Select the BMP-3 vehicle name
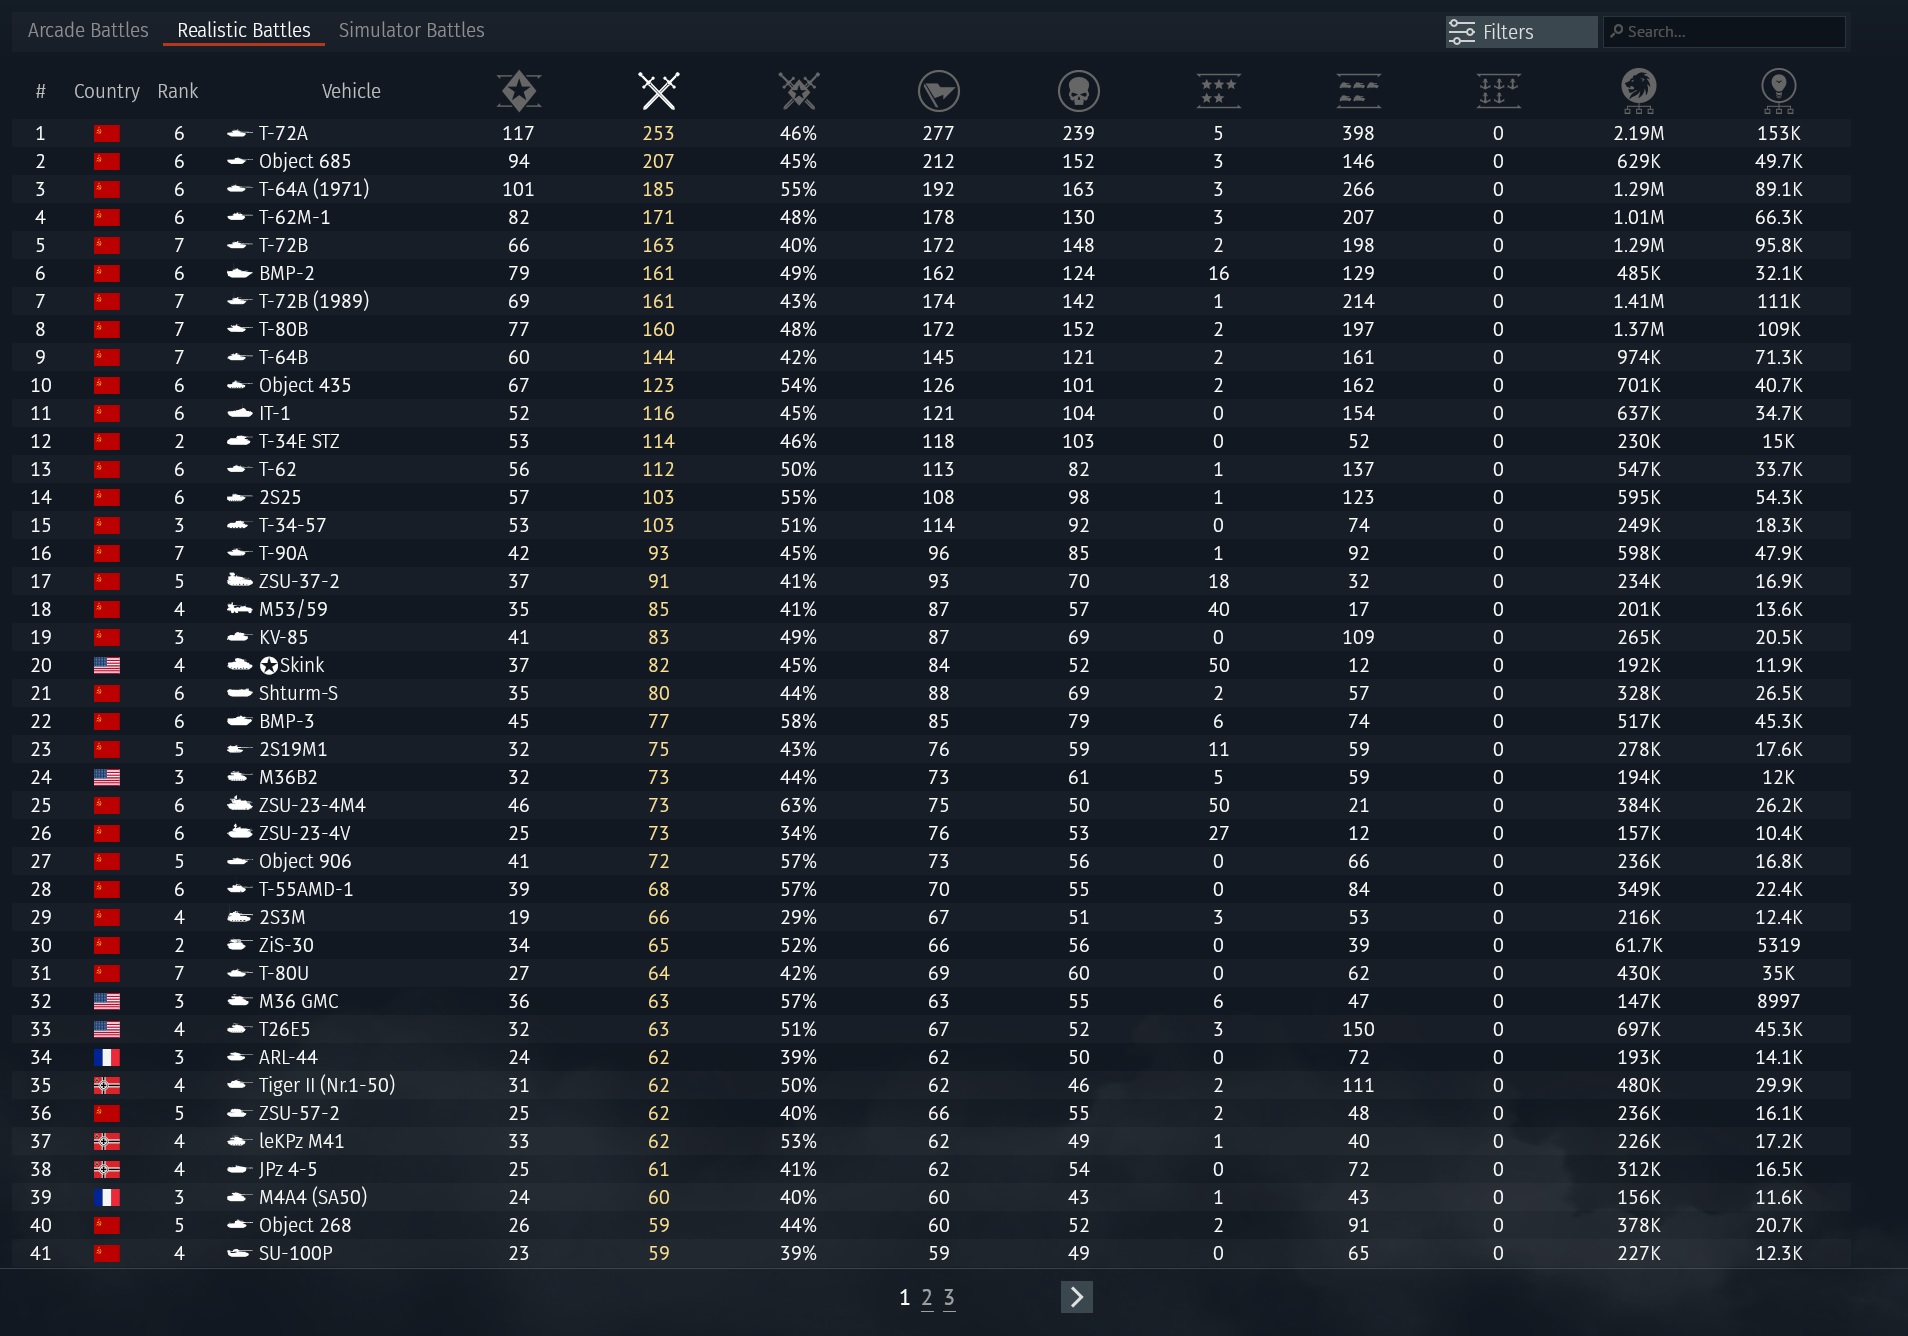This screenshot has width=1908, height=1336. [286, 721]
